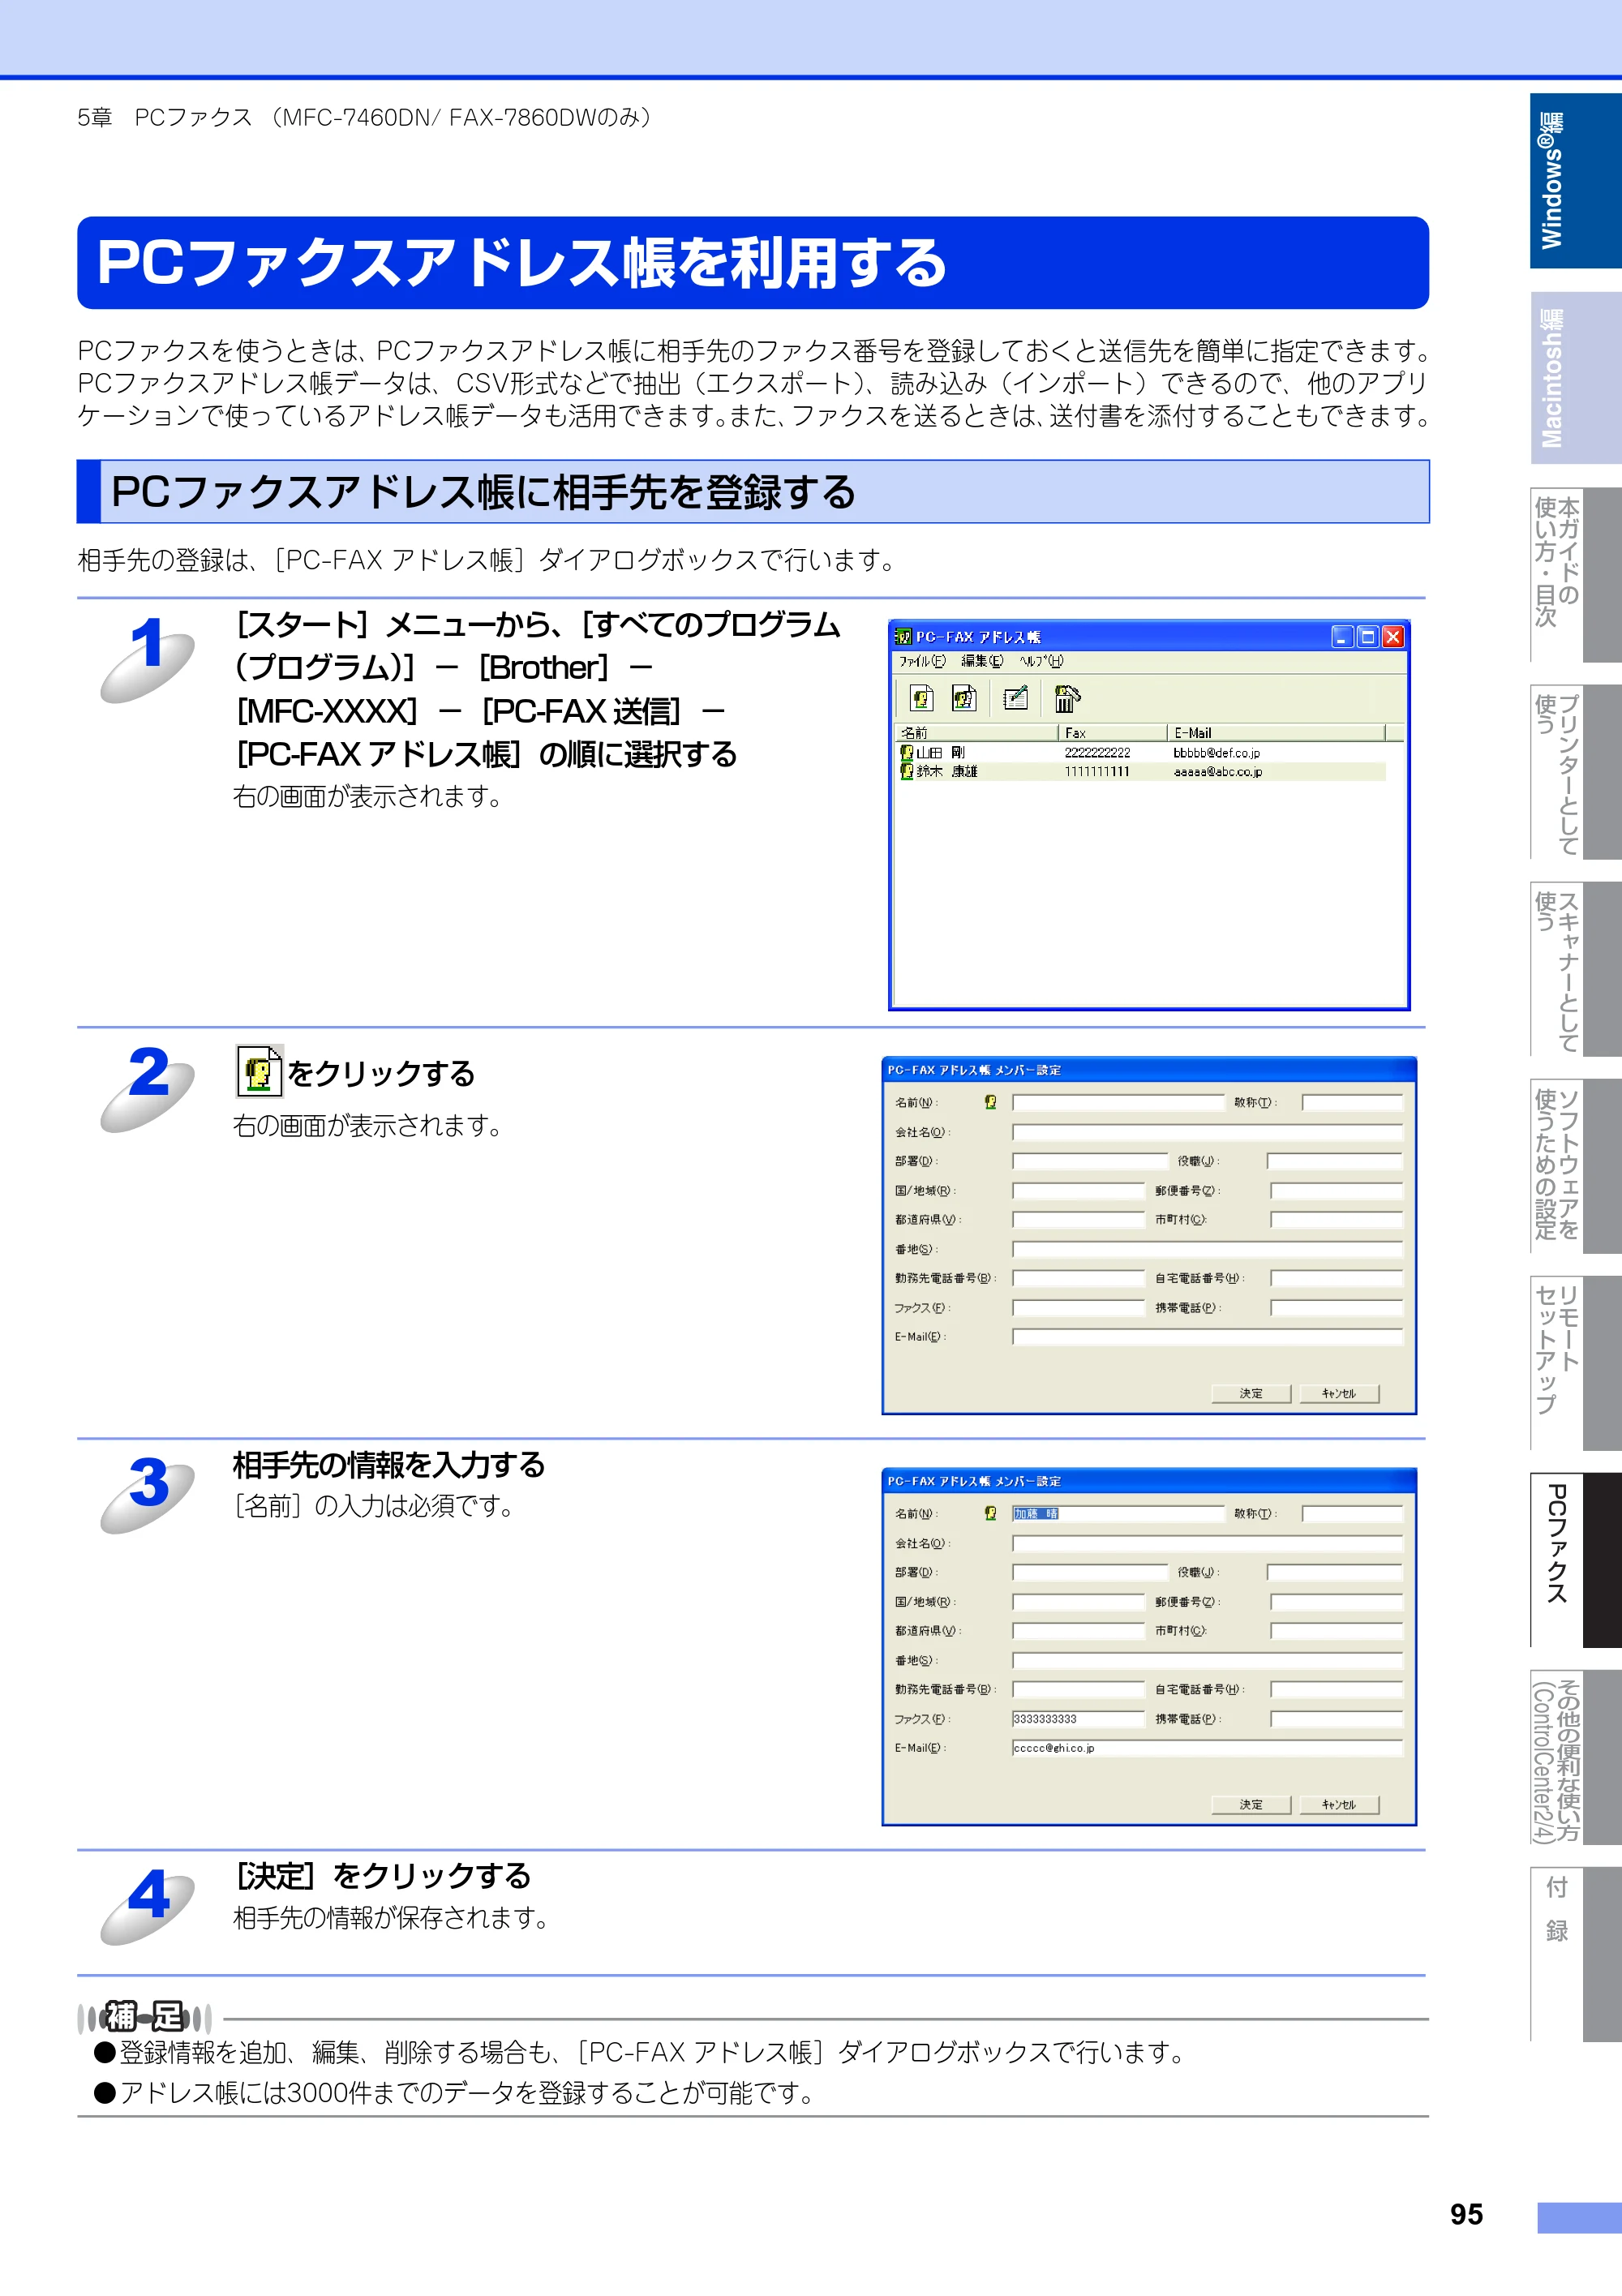Click the bbbbb@def.co.jp email cell
Screen dimensions: 1622x2296
(x=1216, y=752)
